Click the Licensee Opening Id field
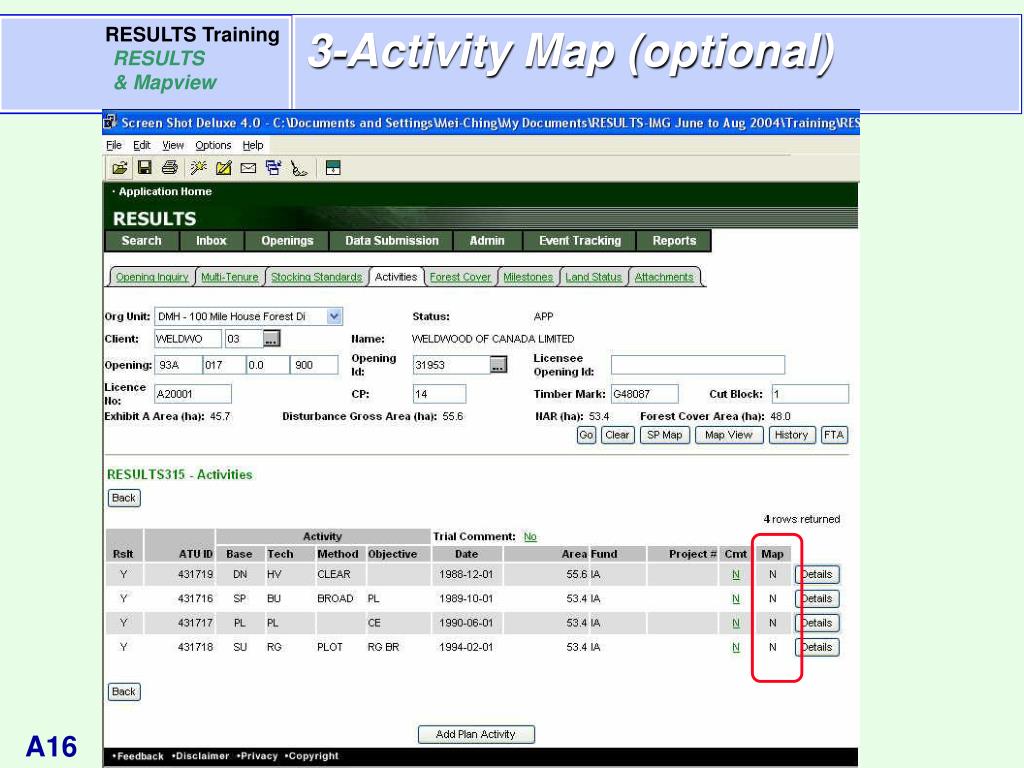The height and width of the screenshot is (768, 1024). [x=697, y=365]
